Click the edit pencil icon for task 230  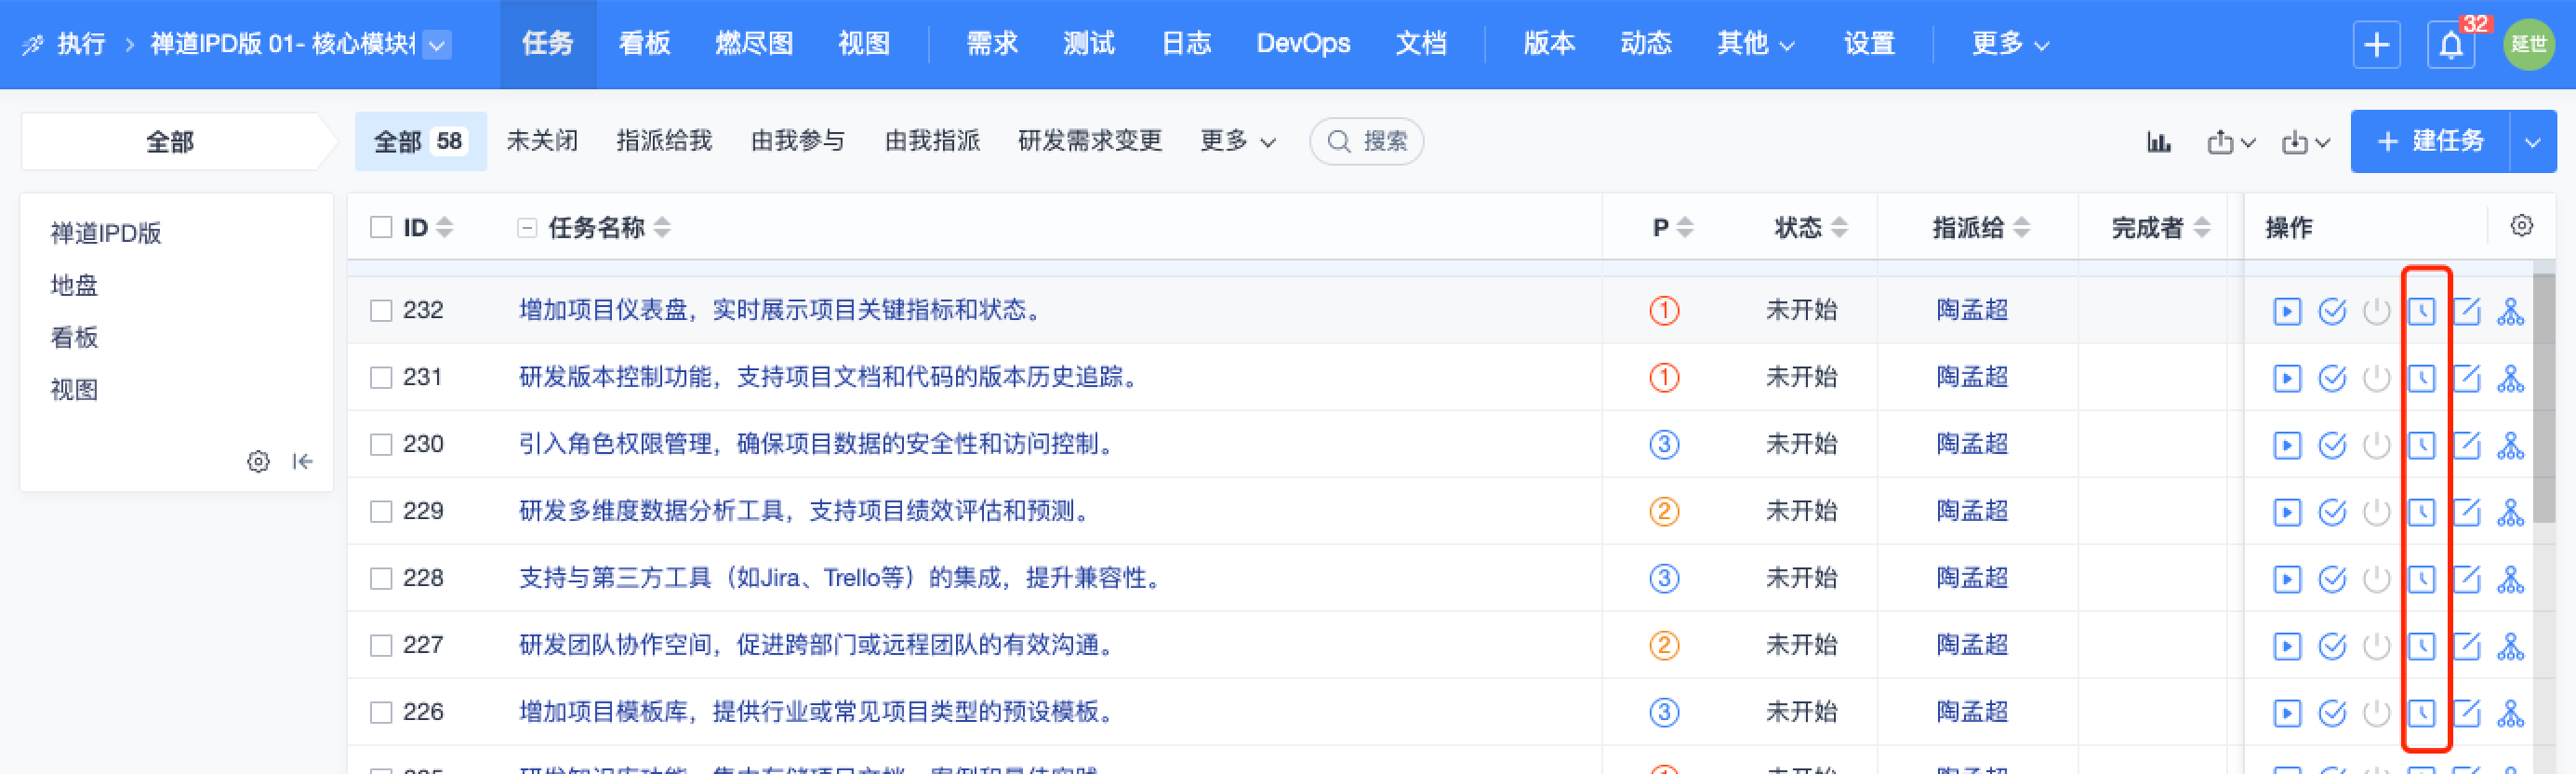click(x=2466, y=445)
